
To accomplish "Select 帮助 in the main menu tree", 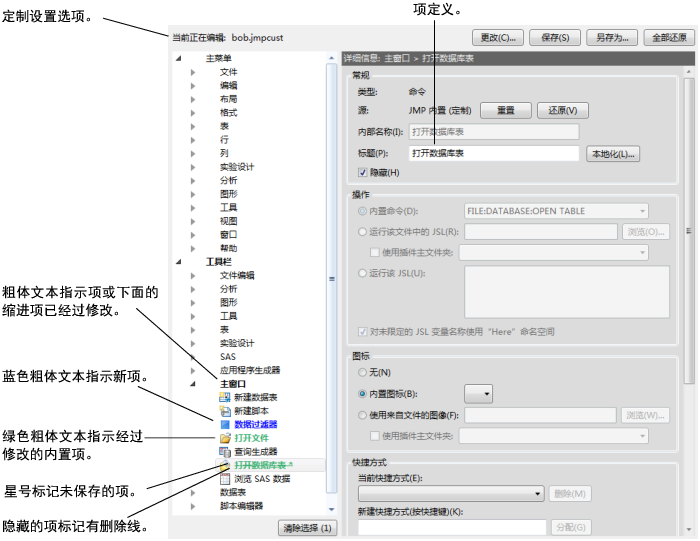I will [x=228, y=248].
